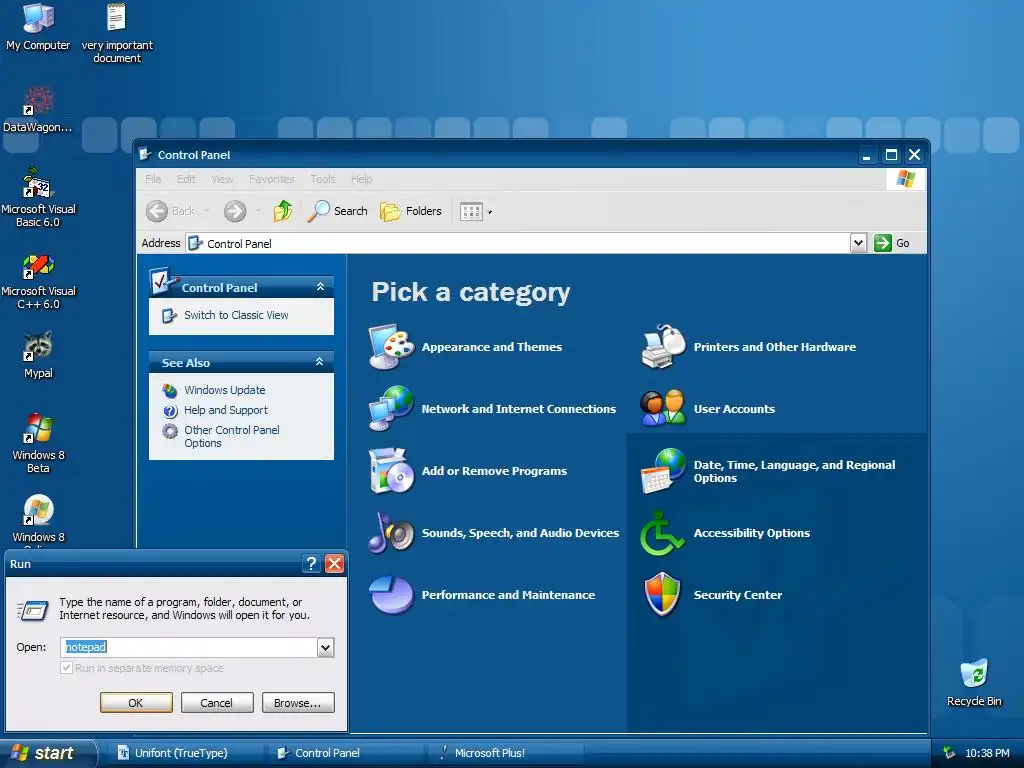Open Sounds, Speech, and Audio Devices icon
The width and height of the screenshot is (1024, 768).
(x=391, y=532)
